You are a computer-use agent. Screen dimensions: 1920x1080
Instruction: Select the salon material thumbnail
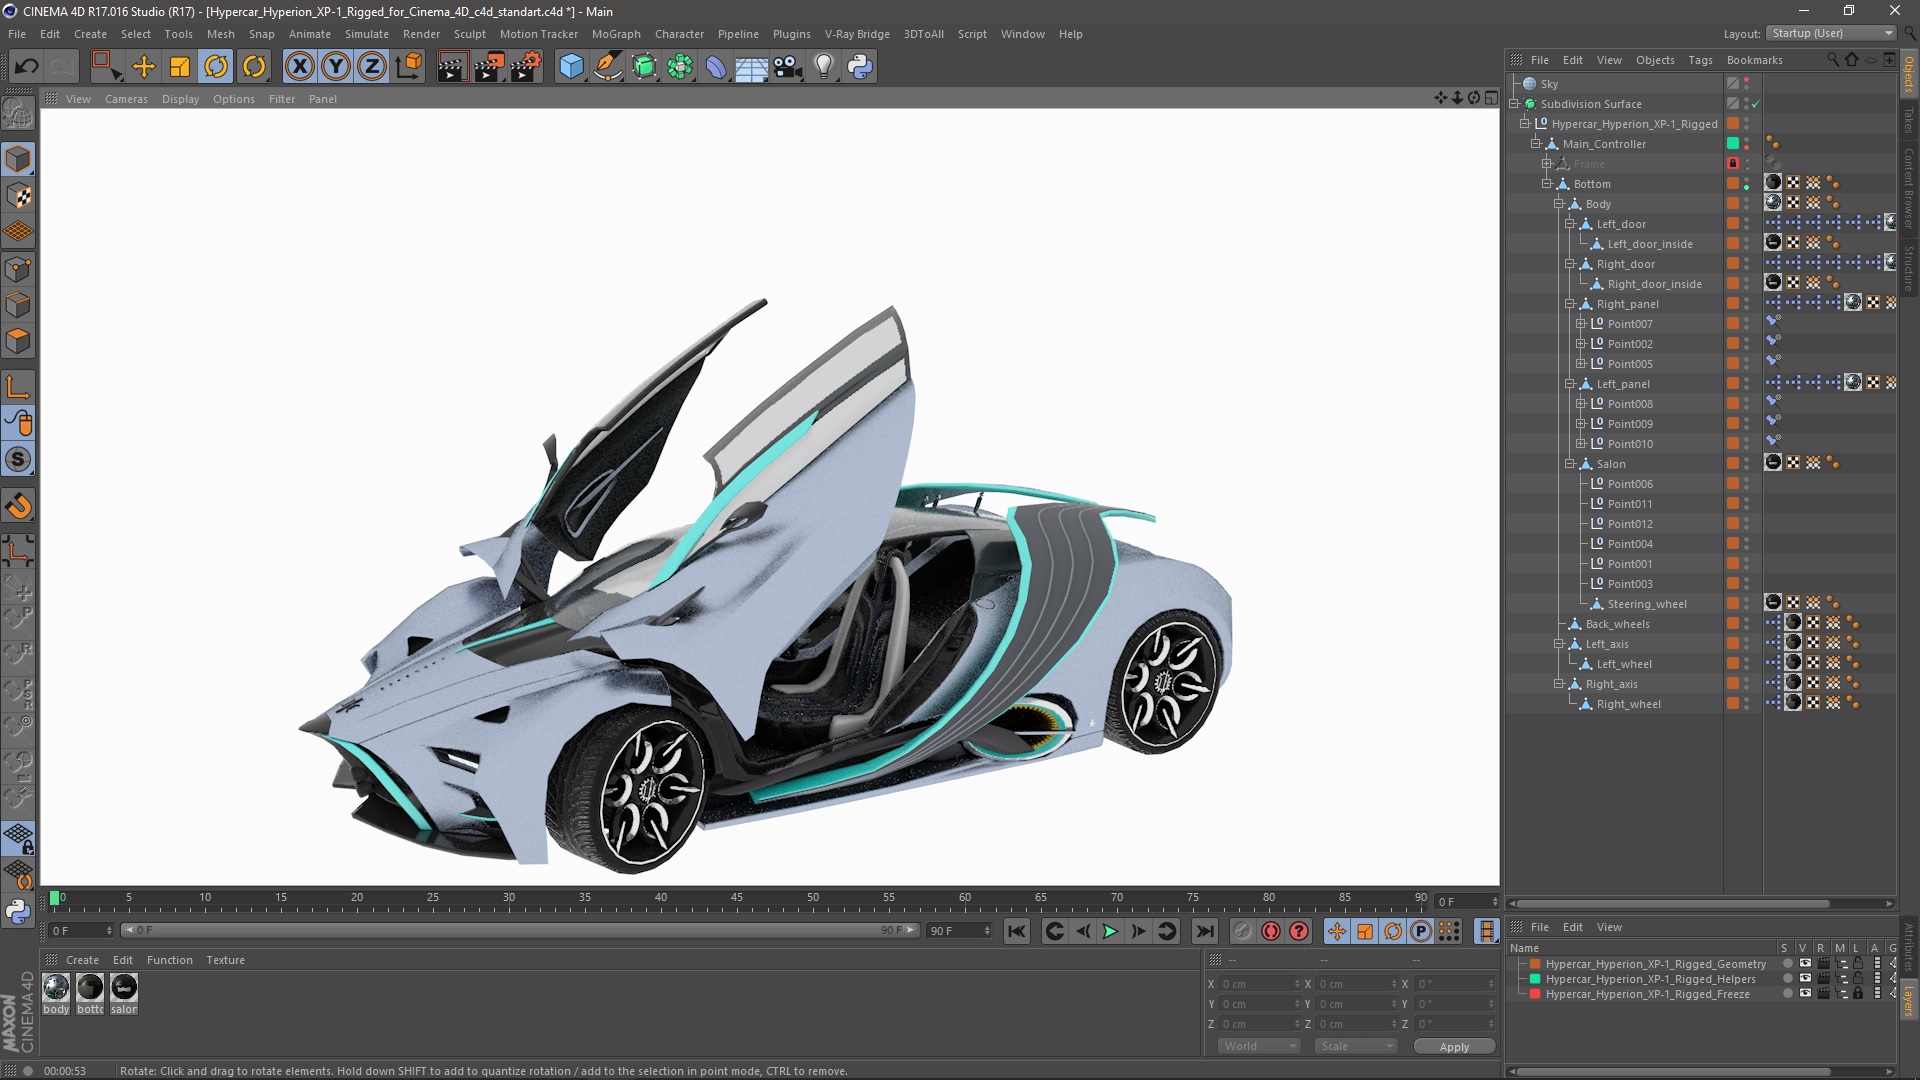[124, 988]
